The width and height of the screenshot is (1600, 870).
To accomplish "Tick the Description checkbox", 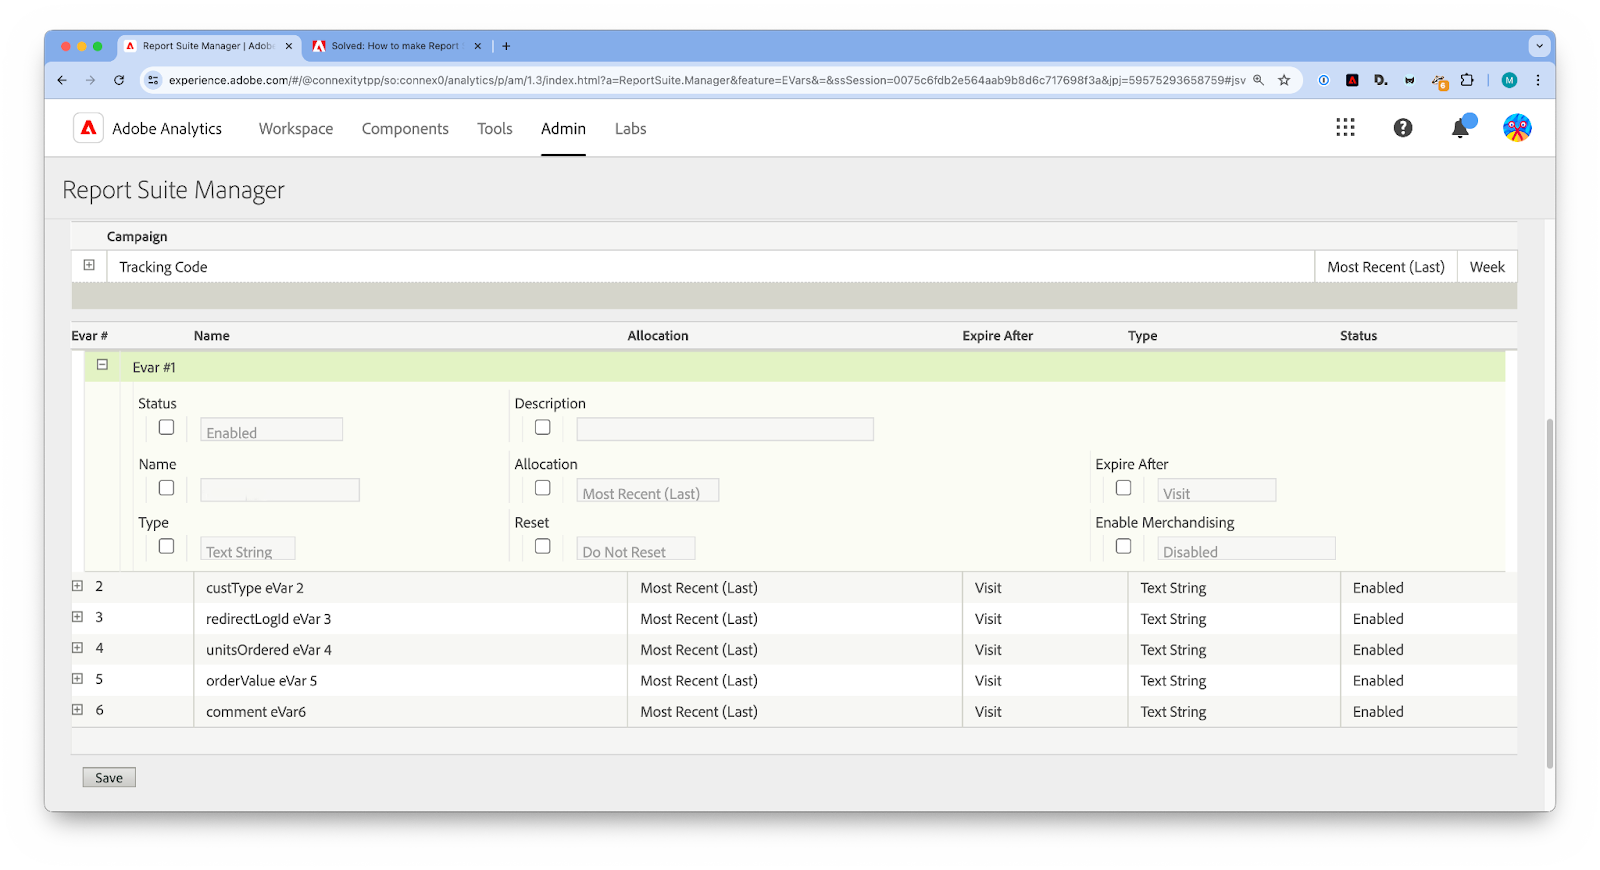I will click(543, 427).
